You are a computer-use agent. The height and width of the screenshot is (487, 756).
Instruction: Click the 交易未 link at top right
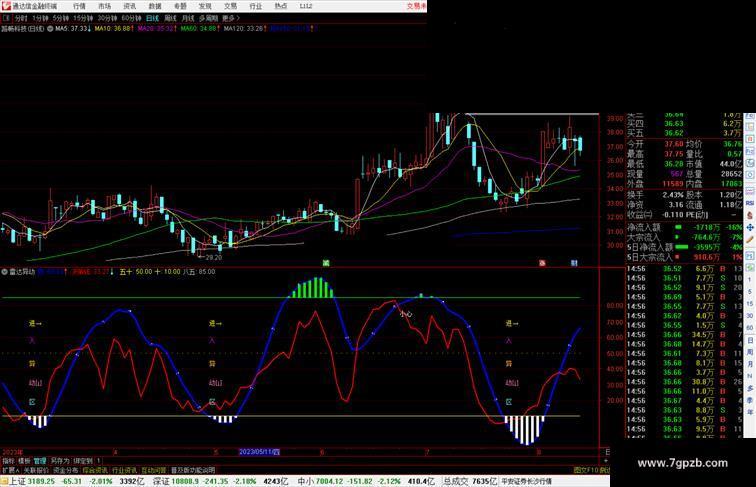pos(417,6)
